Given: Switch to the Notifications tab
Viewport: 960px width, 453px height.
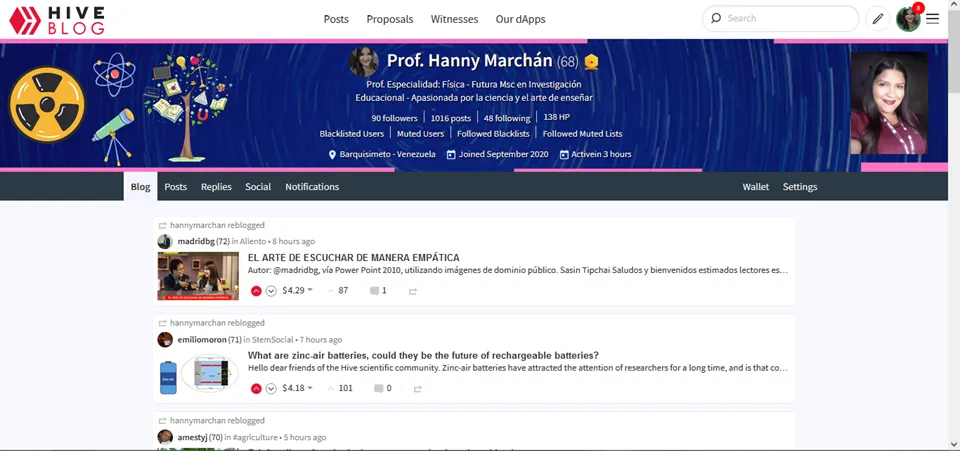Looking at the screenshot, I should (312, 187).
